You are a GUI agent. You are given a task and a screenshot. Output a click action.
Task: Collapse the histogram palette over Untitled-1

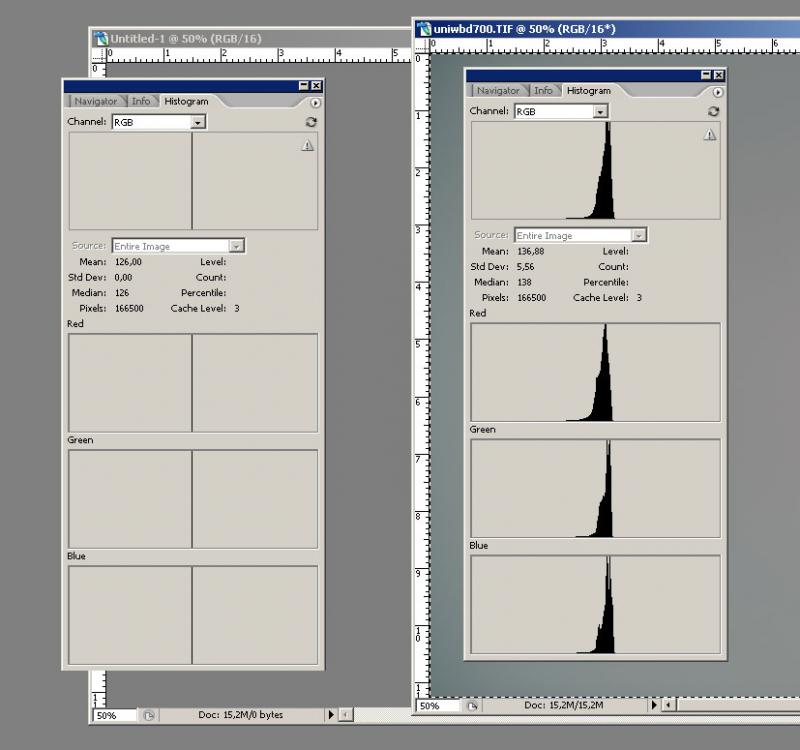pos(304,85)
